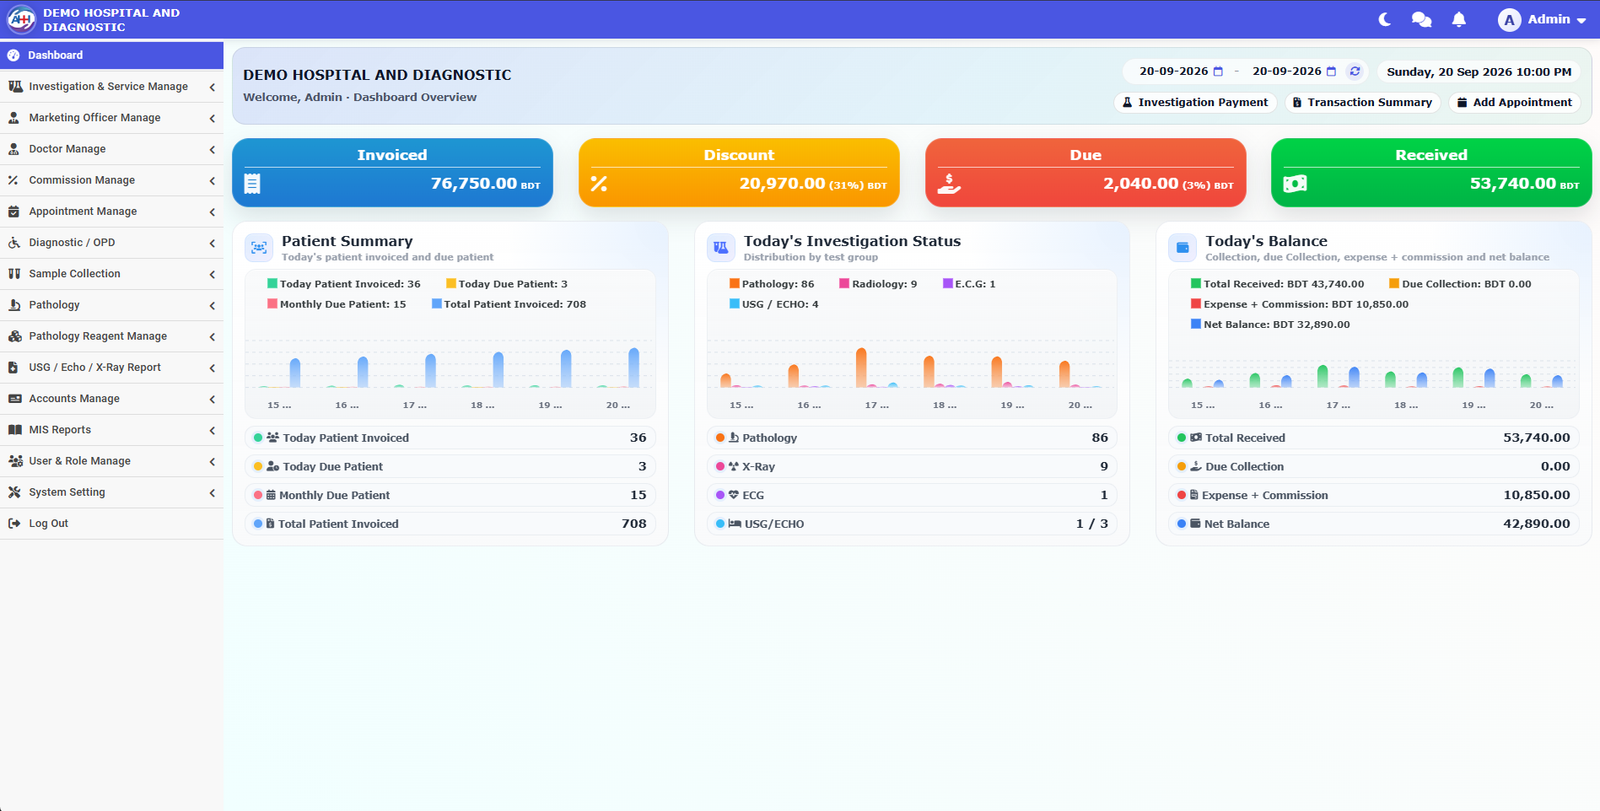Click the Invoiced card receipt icon
The image size is (1600, 811).
(252, 184)
